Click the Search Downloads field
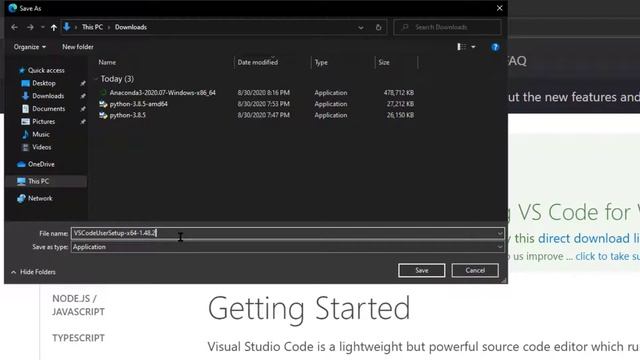 [x=447, y=27]
